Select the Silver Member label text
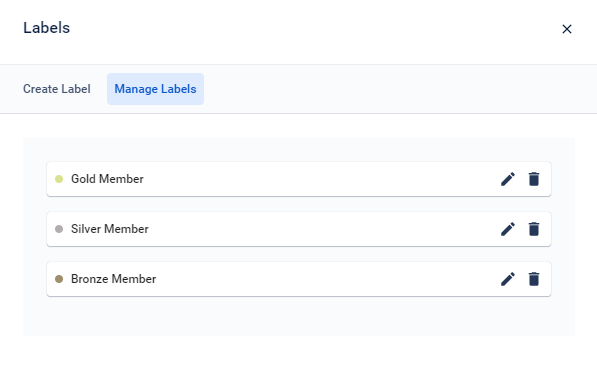Viewport: 597px width, 376px height. 110,229
